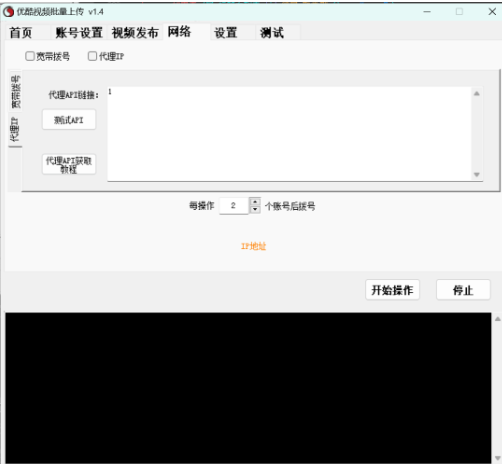The width and height of the screenshot is (502, 464).
Task: Start the process with 开始操作
Action: tap(392, 290)
